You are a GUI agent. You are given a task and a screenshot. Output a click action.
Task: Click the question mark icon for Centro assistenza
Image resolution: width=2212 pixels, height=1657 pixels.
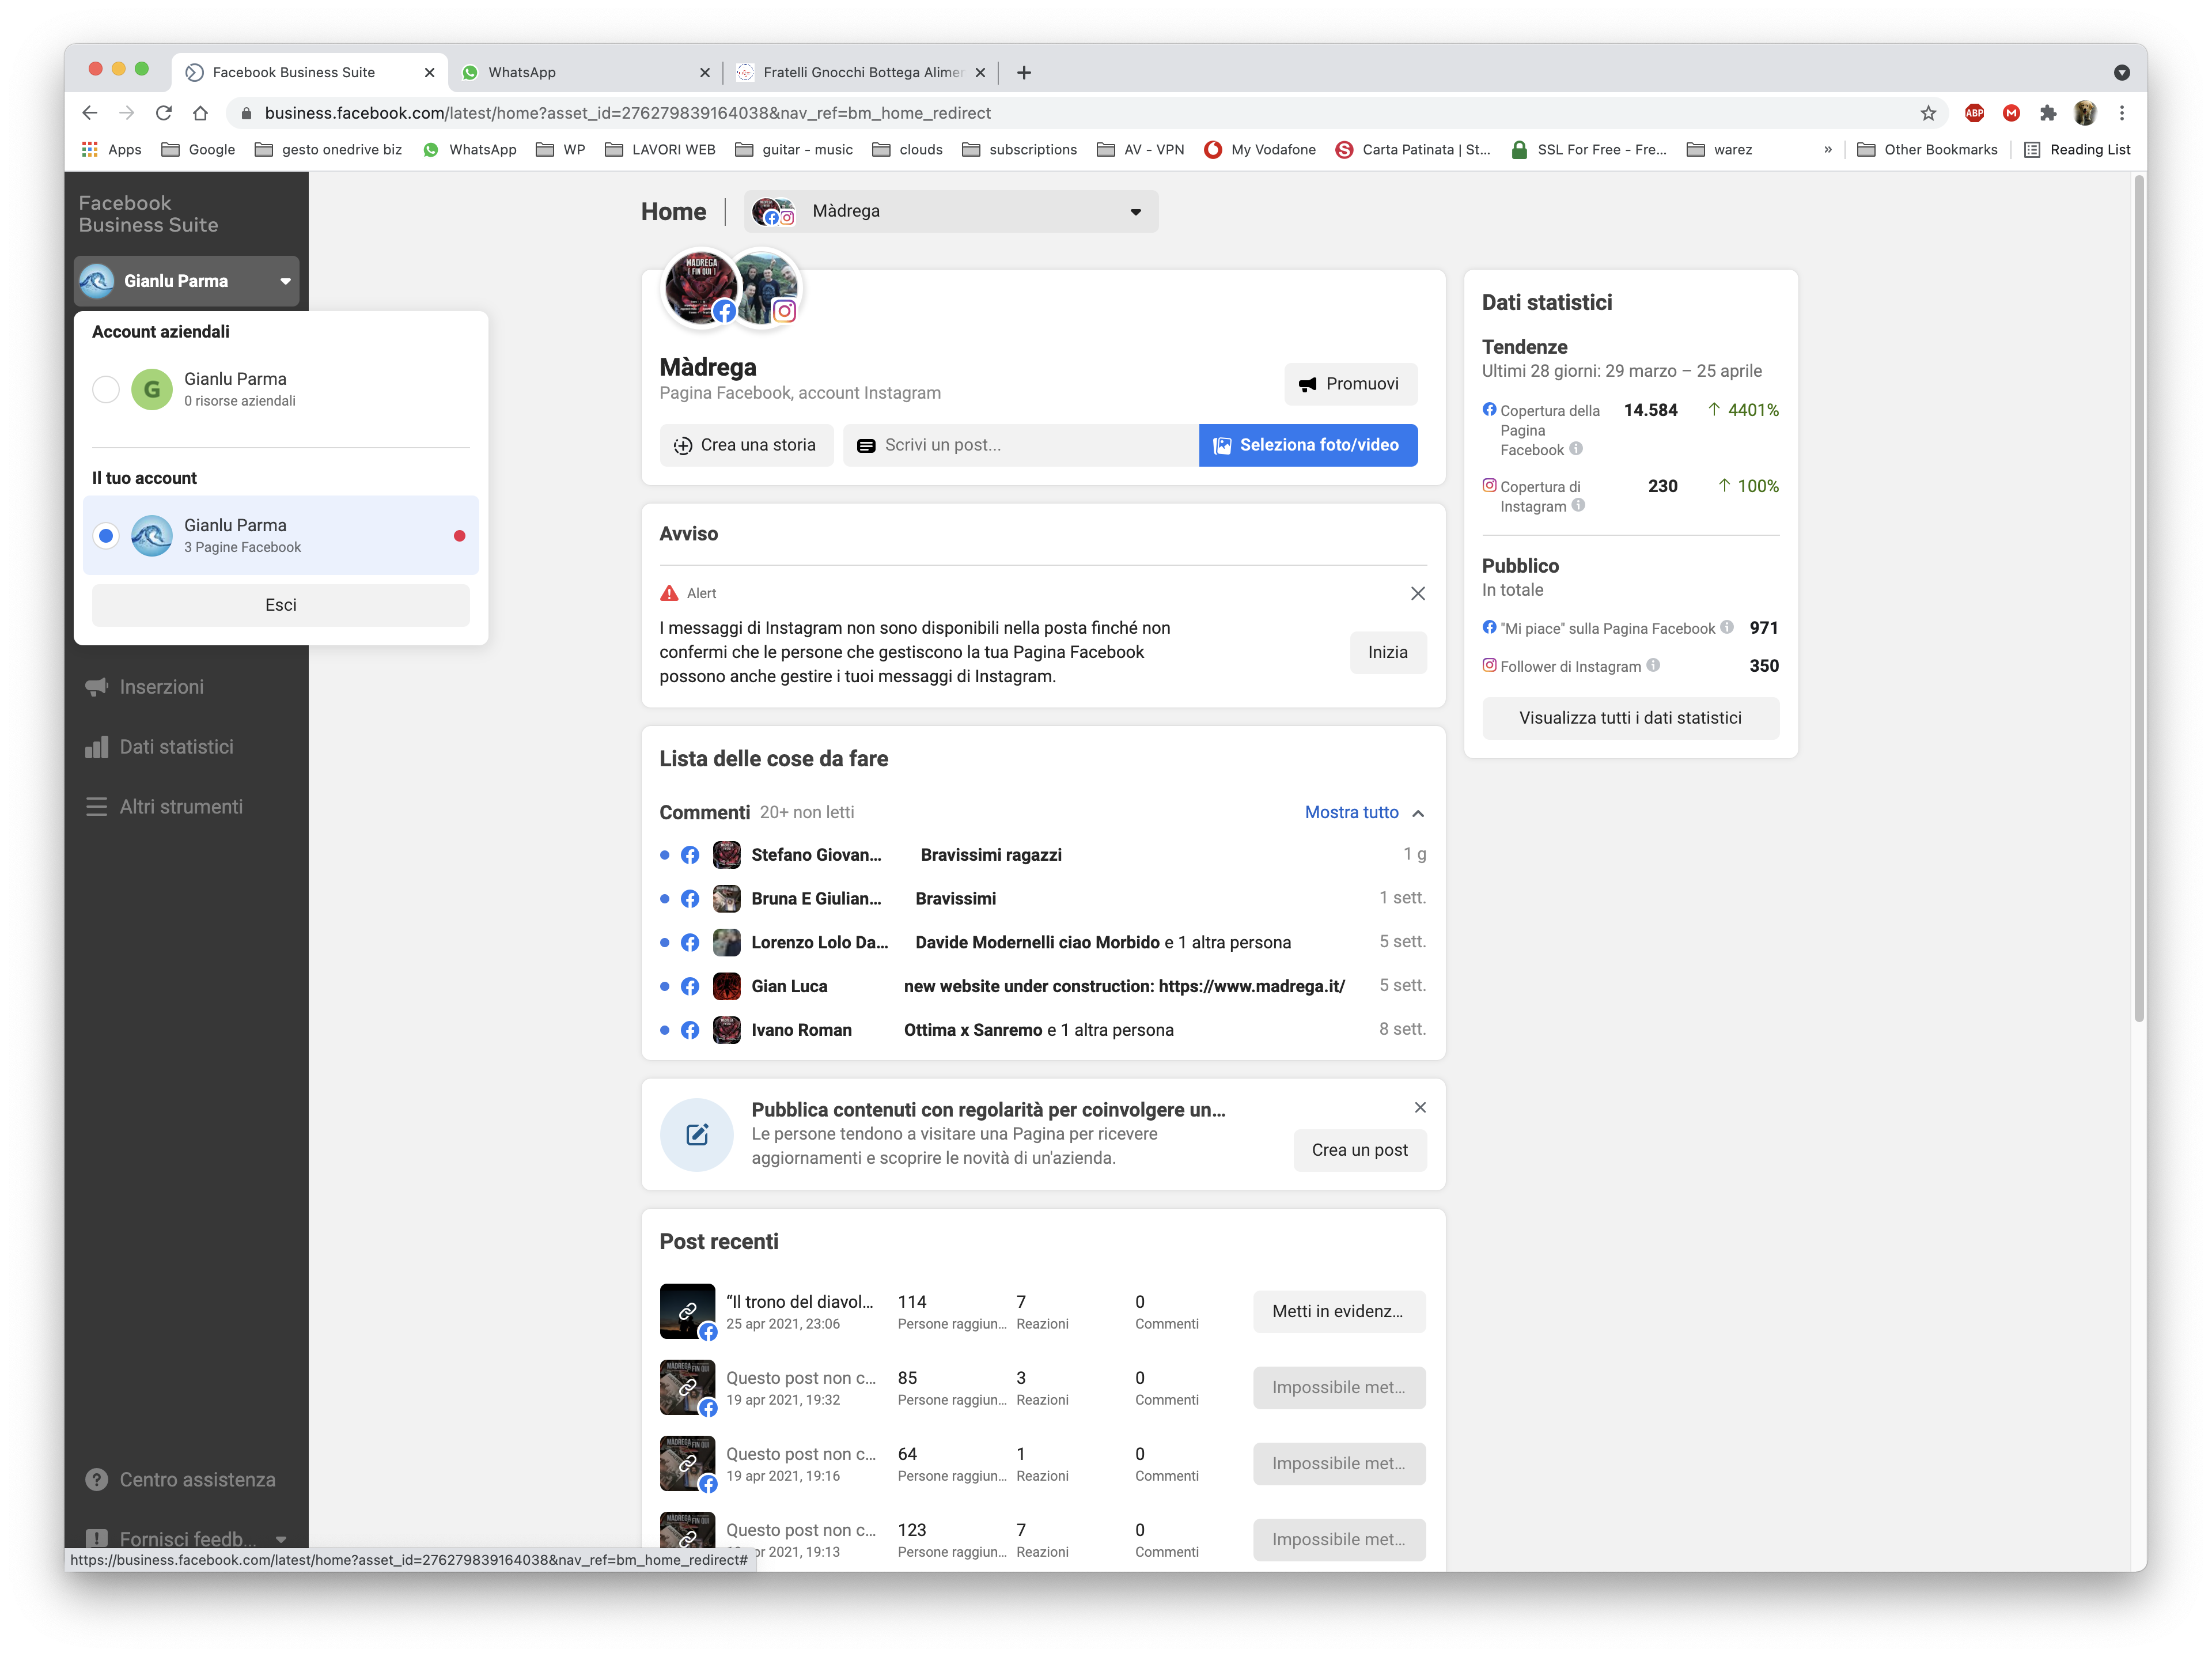96,1479
